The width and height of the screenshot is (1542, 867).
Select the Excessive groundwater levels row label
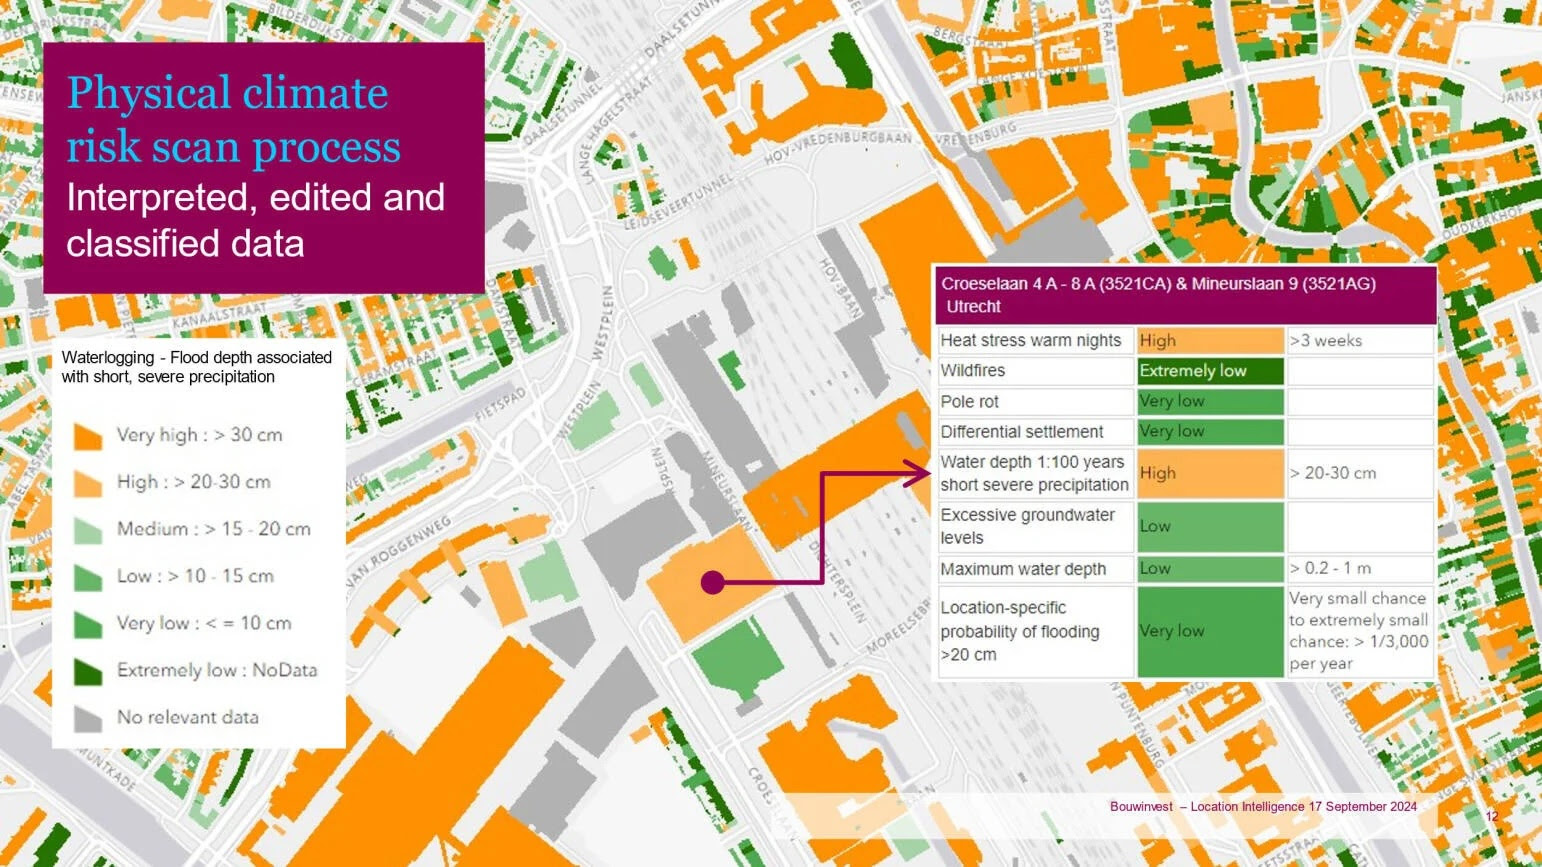[1028, 526]
